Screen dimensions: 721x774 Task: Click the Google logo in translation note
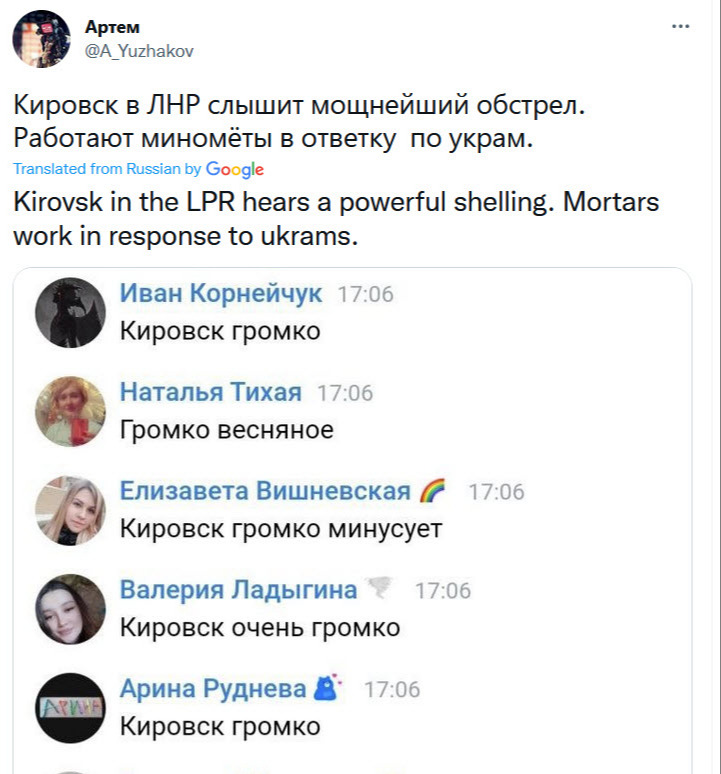pyautogui.click(x=235, y=169)
